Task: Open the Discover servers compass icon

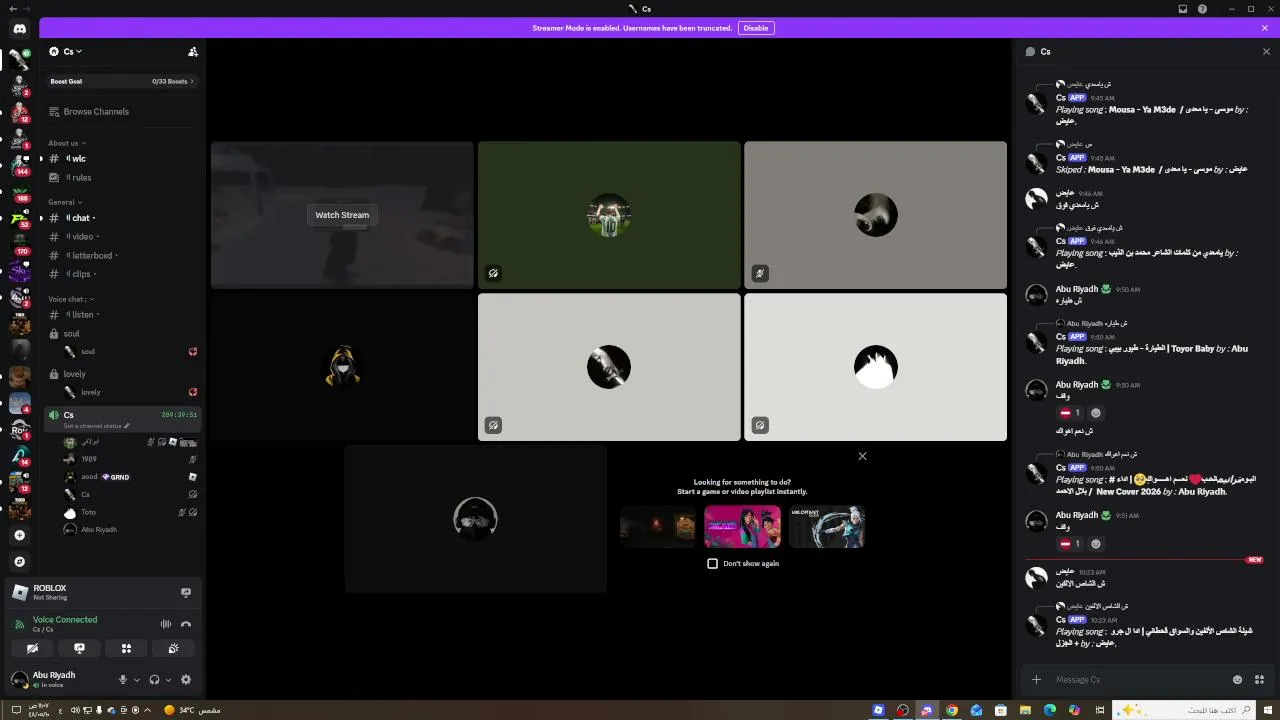Action: tap(19, 562)
